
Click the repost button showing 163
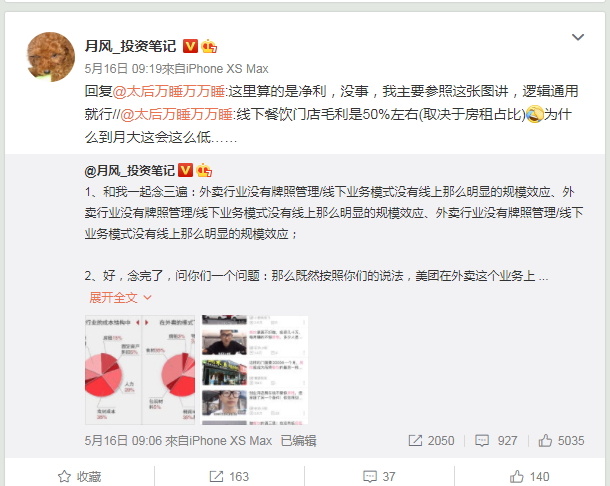point(229,477)
